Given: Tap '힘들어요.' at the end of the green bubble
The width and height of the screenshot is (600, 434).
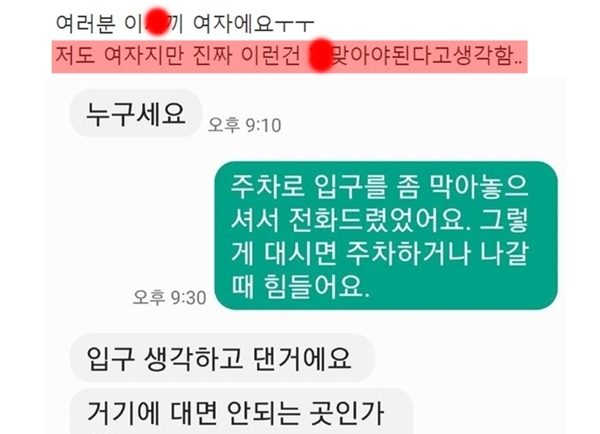Looking at the screenshot, I should coord(316,286).
